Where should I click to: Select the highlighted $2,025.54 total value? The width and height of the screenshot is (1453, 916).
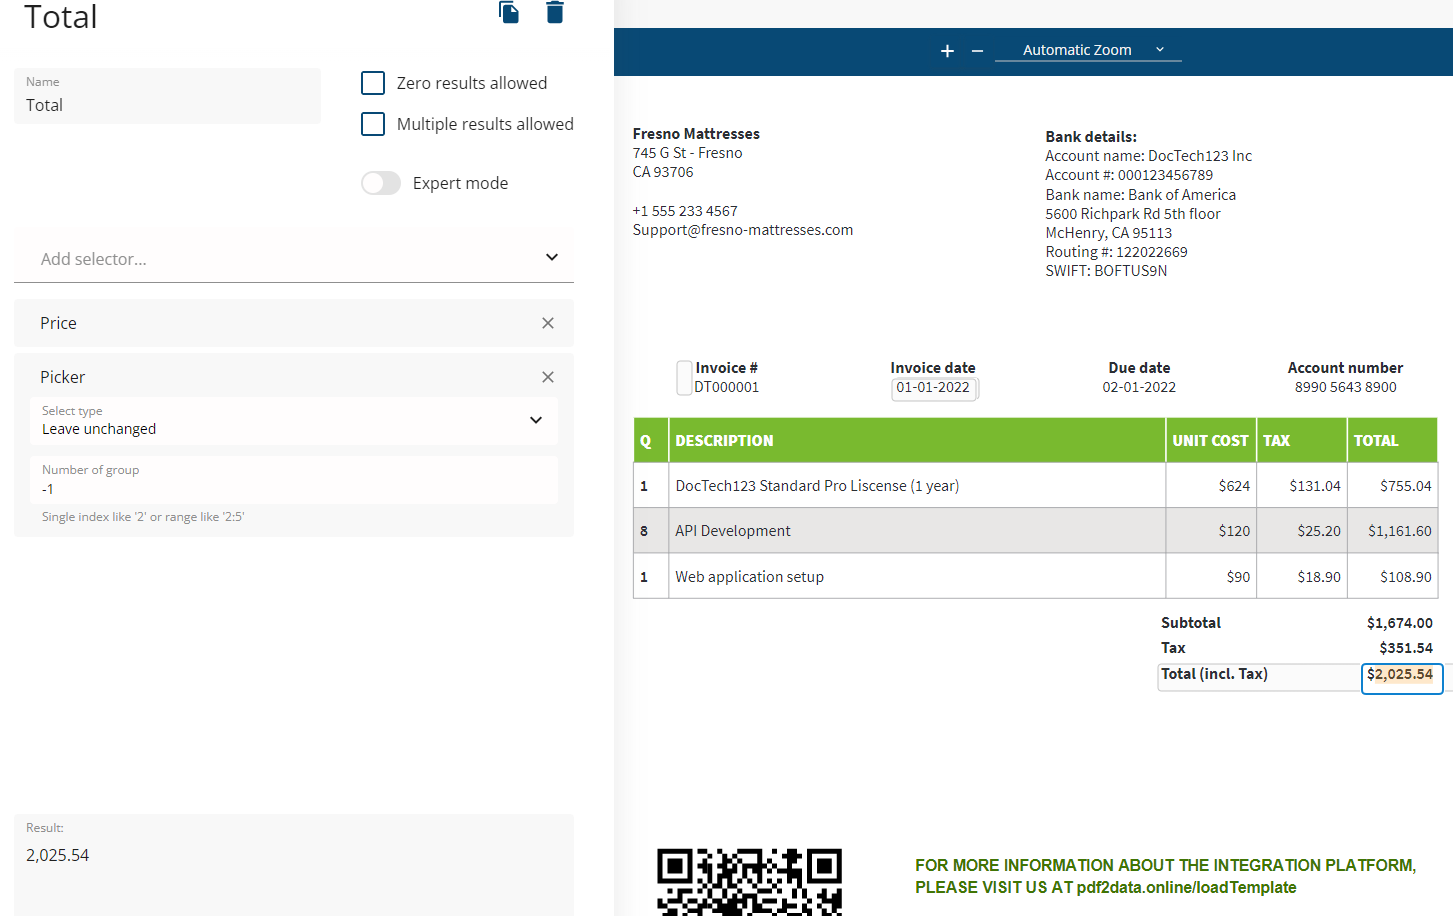(1400, 676)
